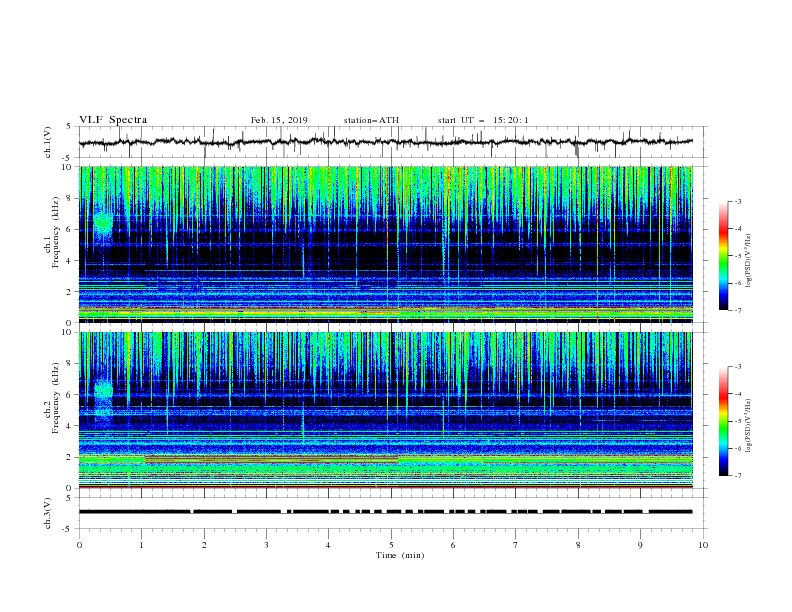Viewport: 792px width, 612px height.
Task: Click the ch.3 black signal bar
Action: tap(385, 512)
